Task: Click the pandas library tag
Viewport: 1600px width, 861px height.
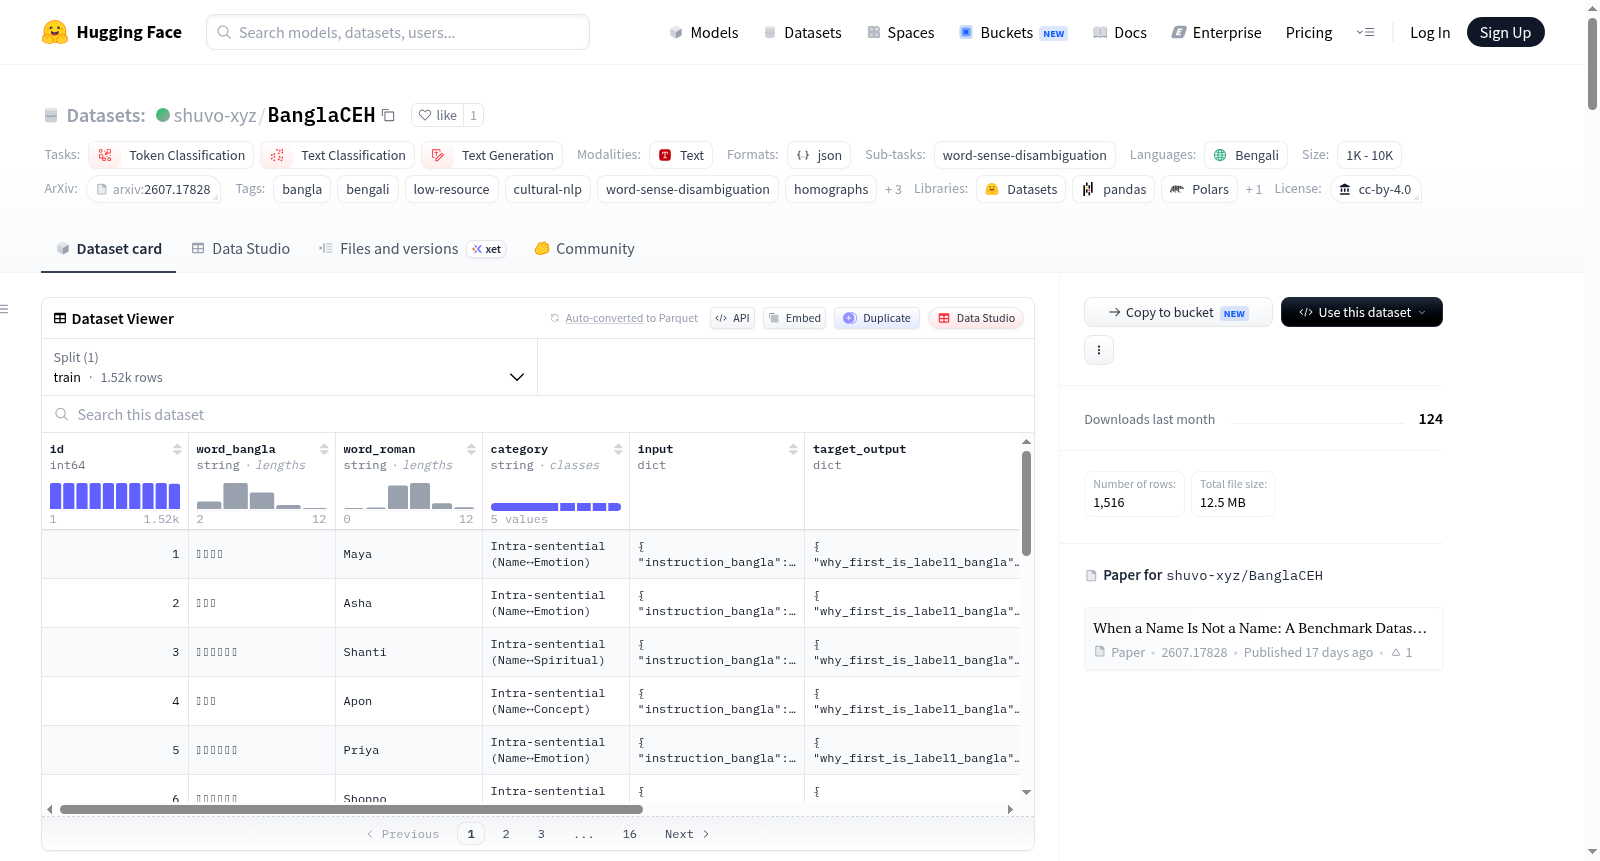Action: tap(1114, 189)
